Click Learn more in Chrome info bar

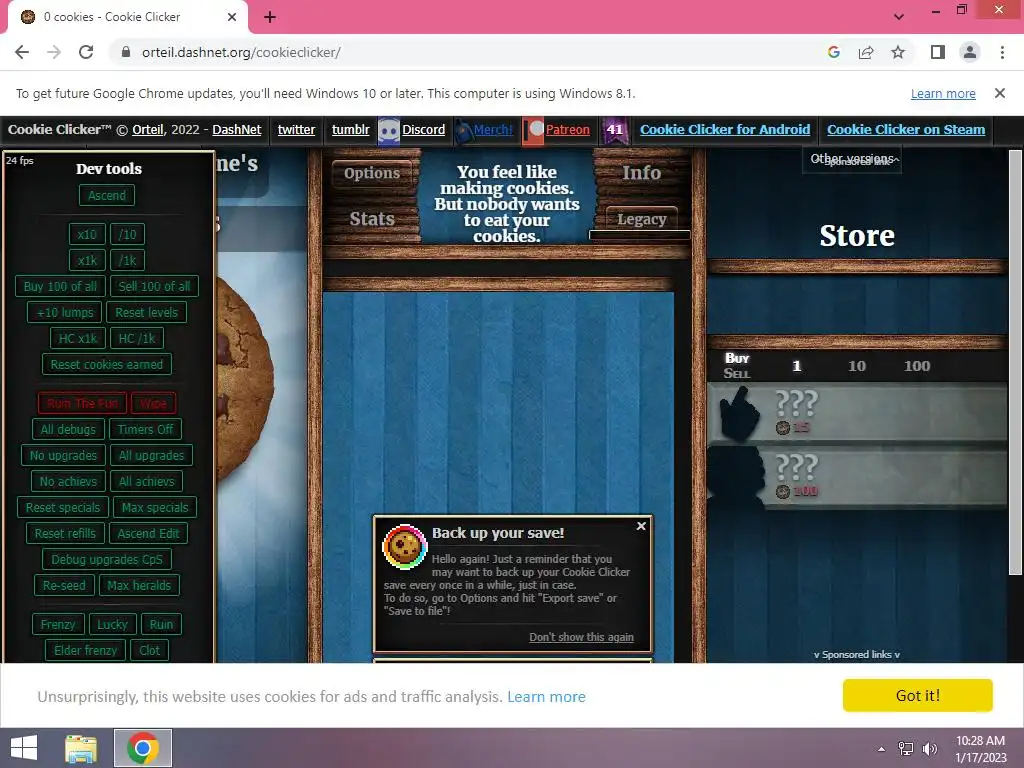[943, 93]
